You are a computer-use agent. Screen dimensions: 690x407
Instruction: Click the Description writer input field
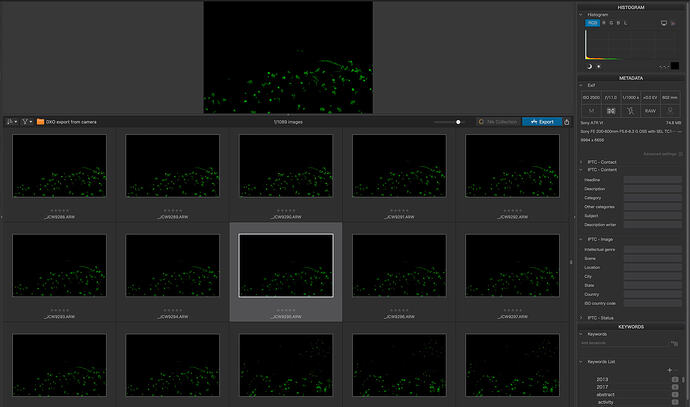pos(653,225)
